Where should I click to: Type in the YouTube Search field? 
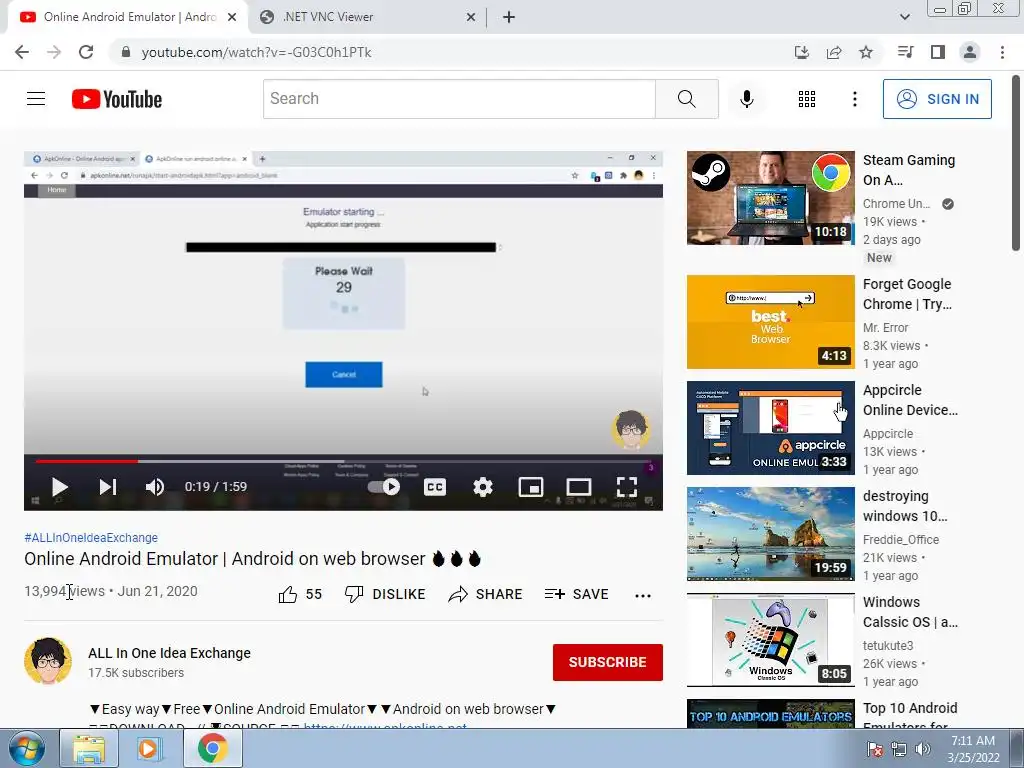pyautogui.click(x=459, y=99)
